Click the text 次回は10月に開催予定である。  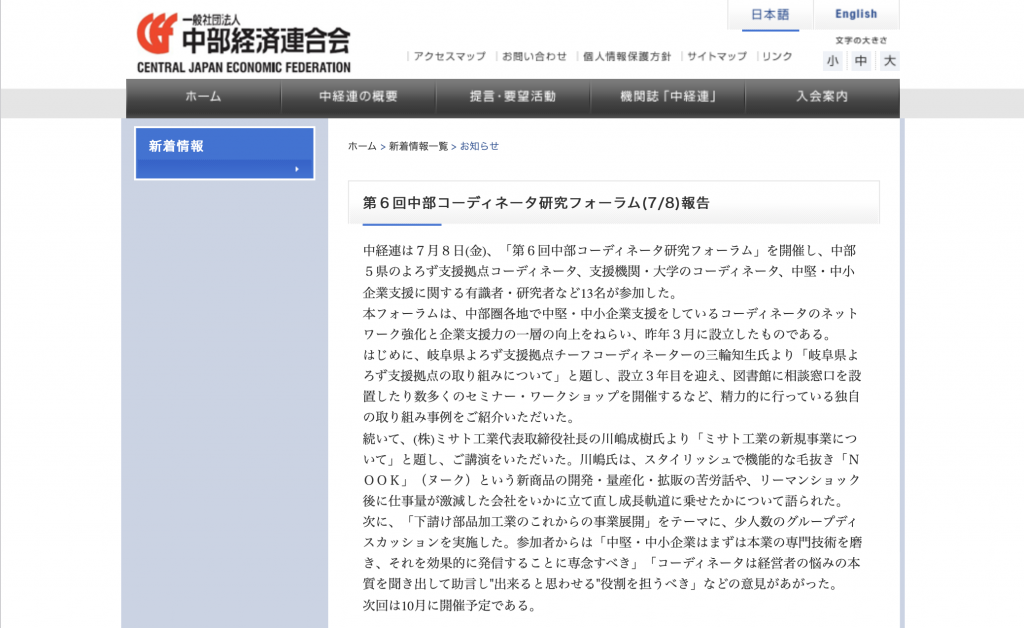pyautogui.click(x=451, y=605)
